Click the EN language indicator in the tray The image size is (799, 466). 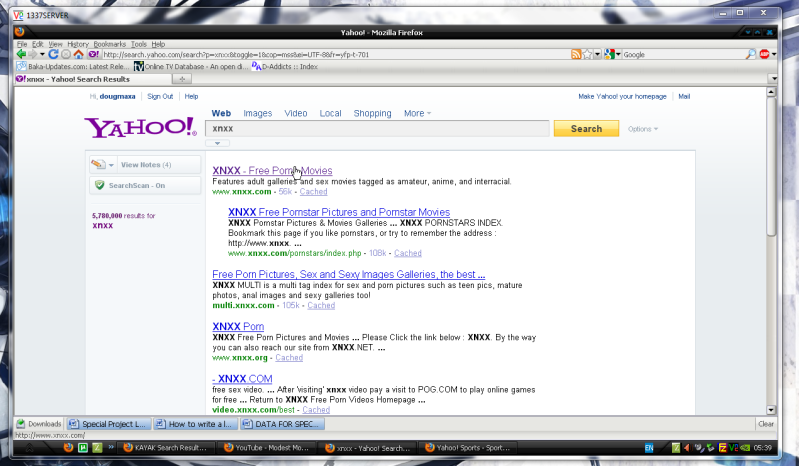pos(649,448)
